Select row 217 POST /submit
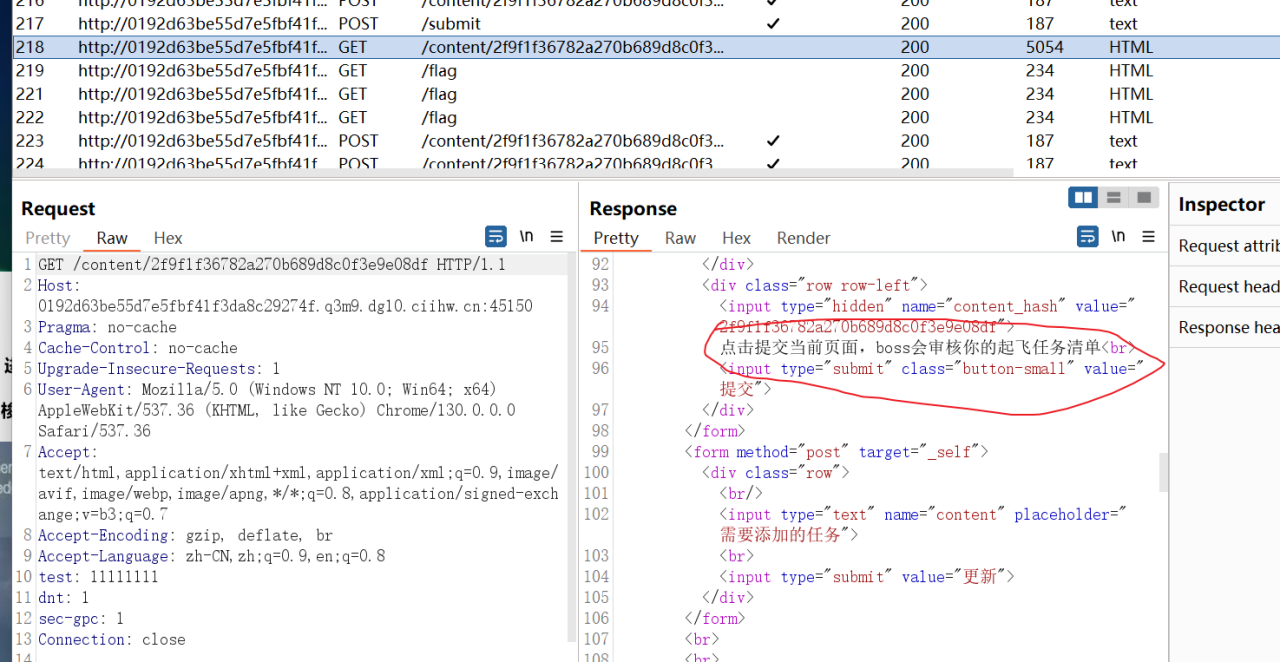Screen dimensions: 1280x662 pyautogui.click(x=646, y=23)
